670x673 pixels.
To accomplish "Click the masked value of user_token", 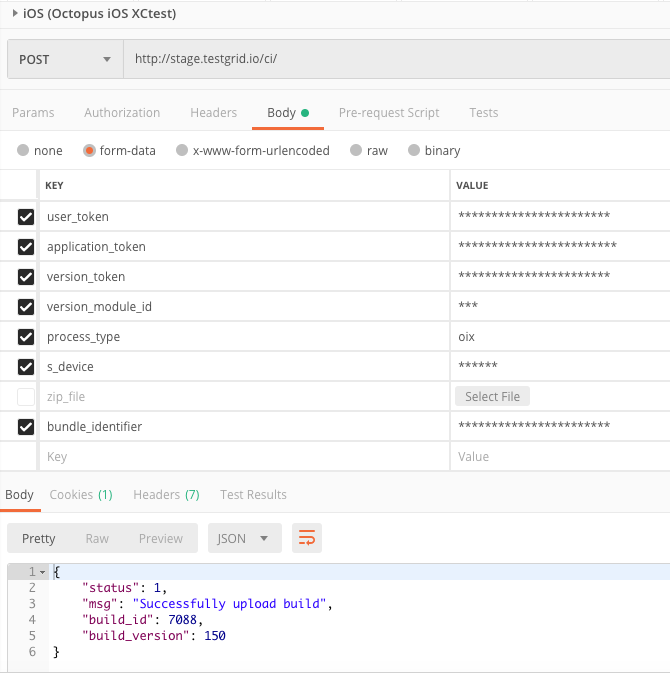I will (534, 215).
